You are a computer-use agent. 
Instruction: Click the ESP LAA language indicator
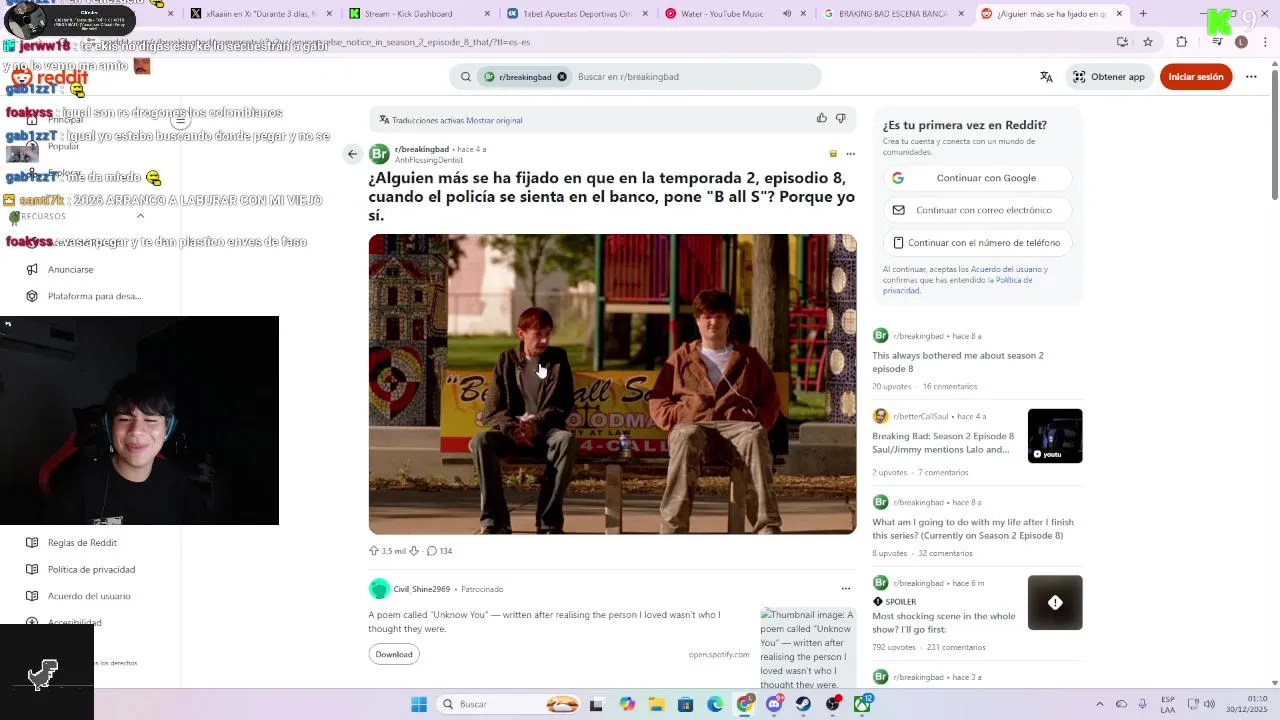1168,704
